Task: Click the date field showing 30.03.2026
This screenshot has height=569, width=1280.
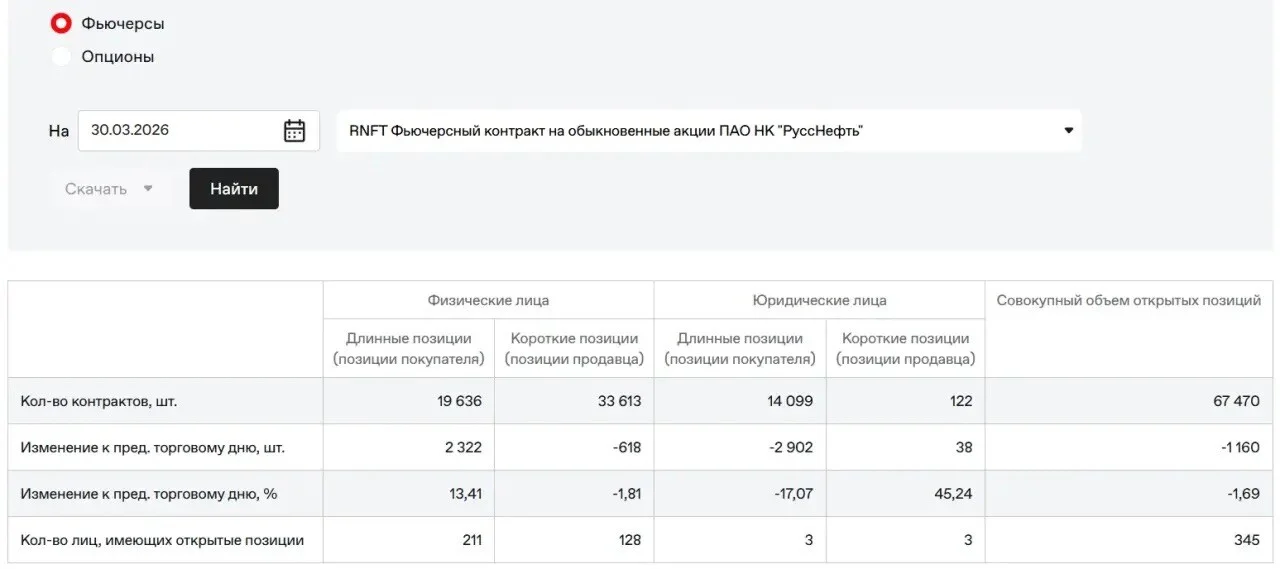Action: pyautogui.click(x=199, y=131)
